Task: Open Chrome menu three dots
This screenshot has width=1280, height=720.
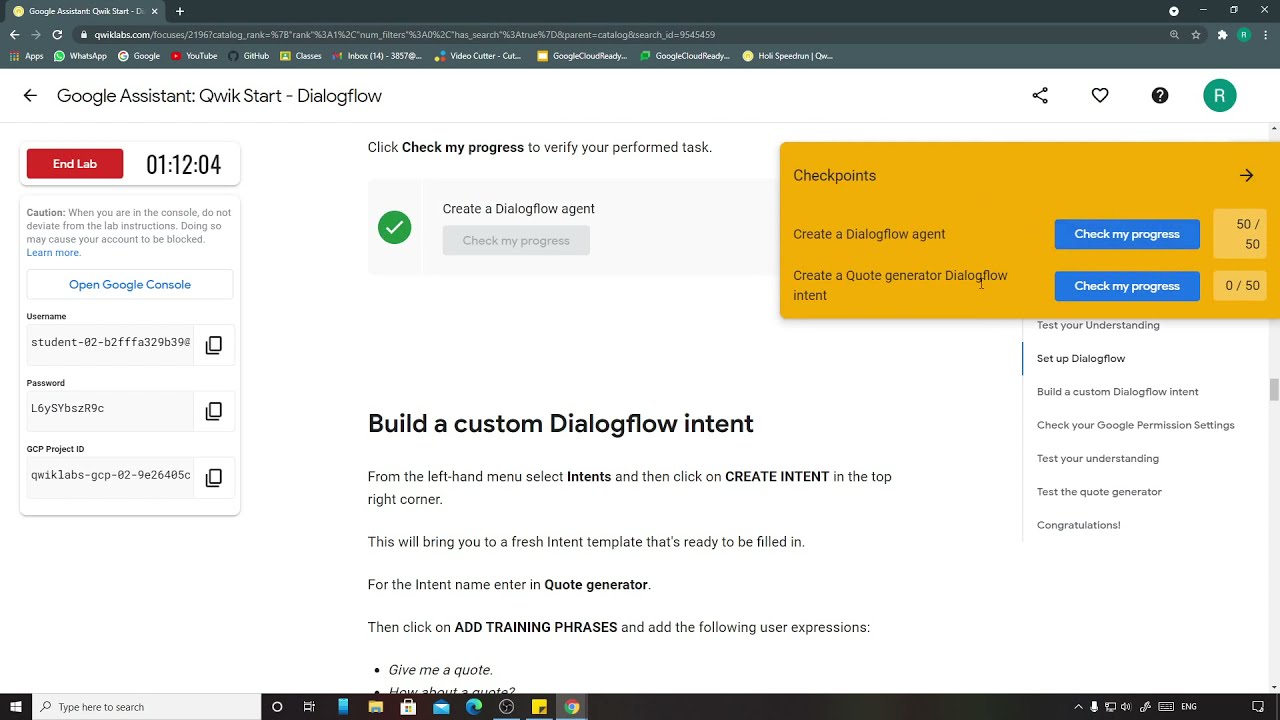Action: (x=1266, y=34)
